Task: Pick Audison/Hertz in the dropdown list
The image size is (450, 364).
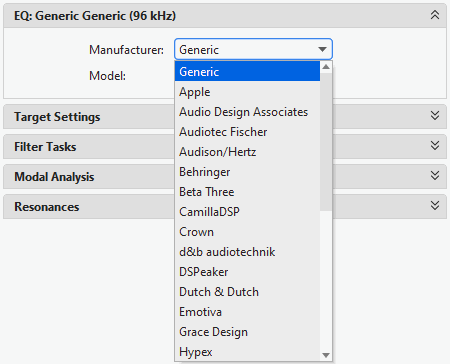Action: coord(247,152)
